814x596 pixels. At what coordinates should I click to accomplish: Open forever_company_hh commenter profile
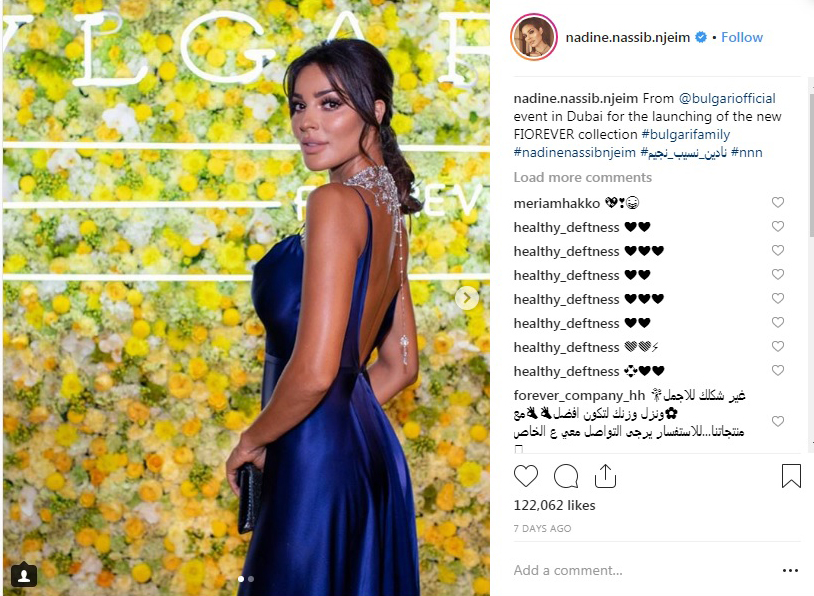(579, 395)
